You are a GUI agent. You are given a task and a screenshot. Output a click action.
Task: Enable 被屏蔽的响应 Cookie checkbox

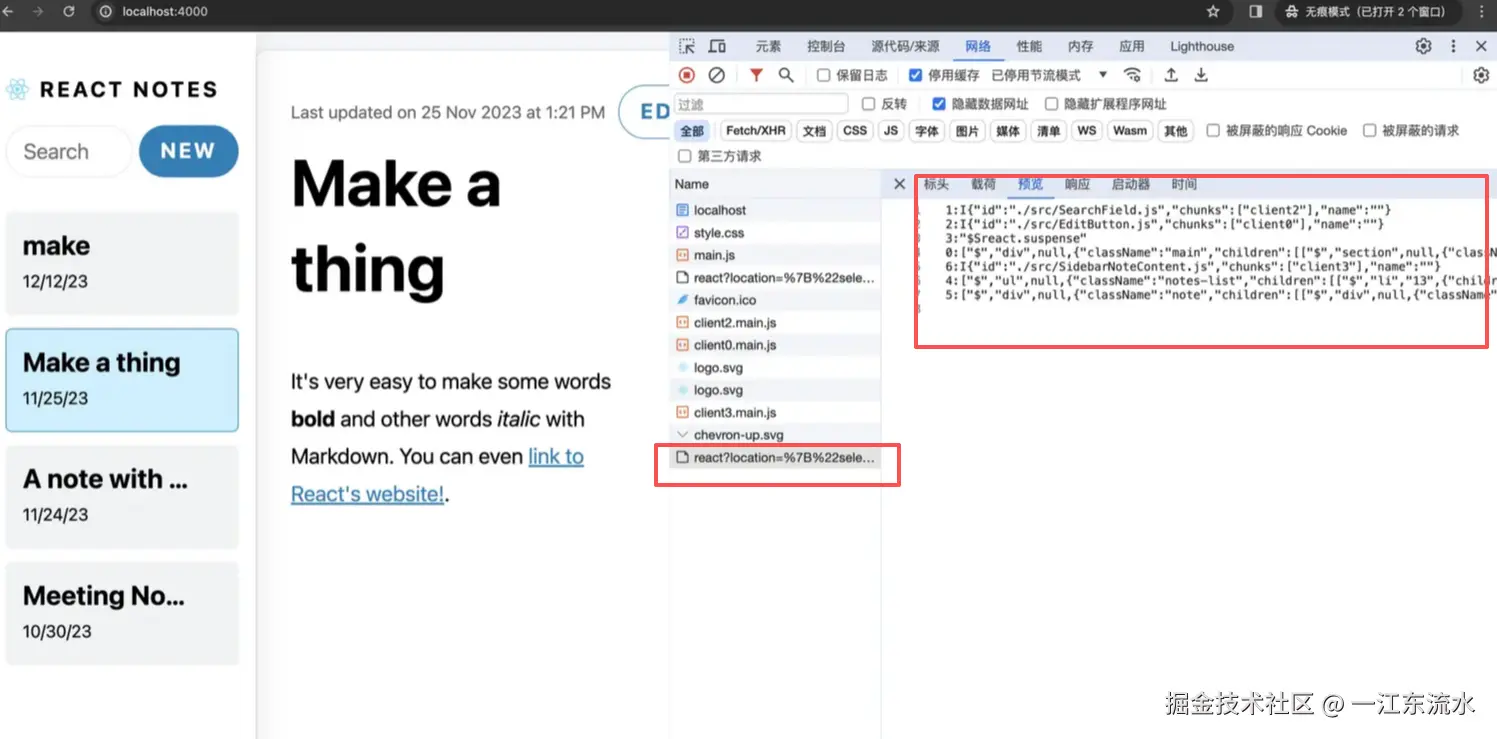(x=1213, y=131)
